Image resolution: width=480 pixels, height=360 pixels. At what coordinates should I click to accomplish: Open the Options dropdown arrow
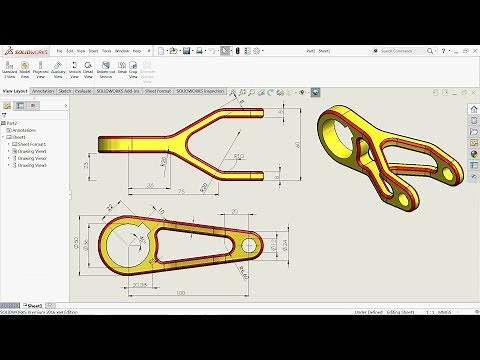[x=263, y=51]
